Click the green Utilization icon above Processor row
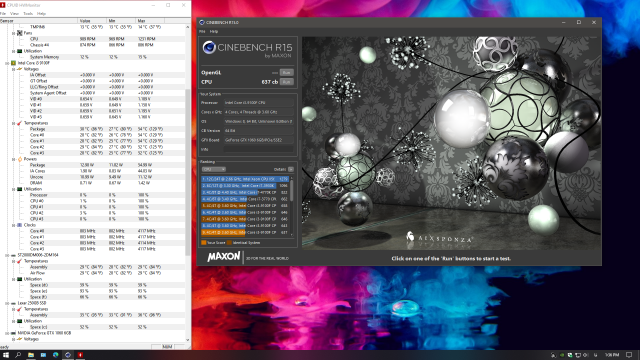The width and height of the screenshot is (640, 360). click(19, 189)
